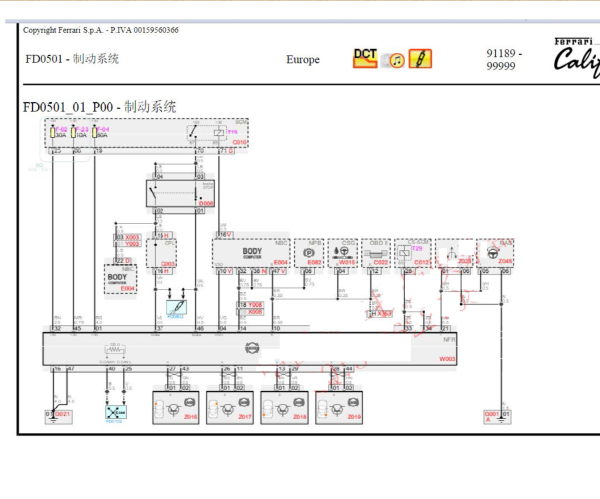
Task: Click the 91189 - 99999 chassis range
Action: [504, 59]
